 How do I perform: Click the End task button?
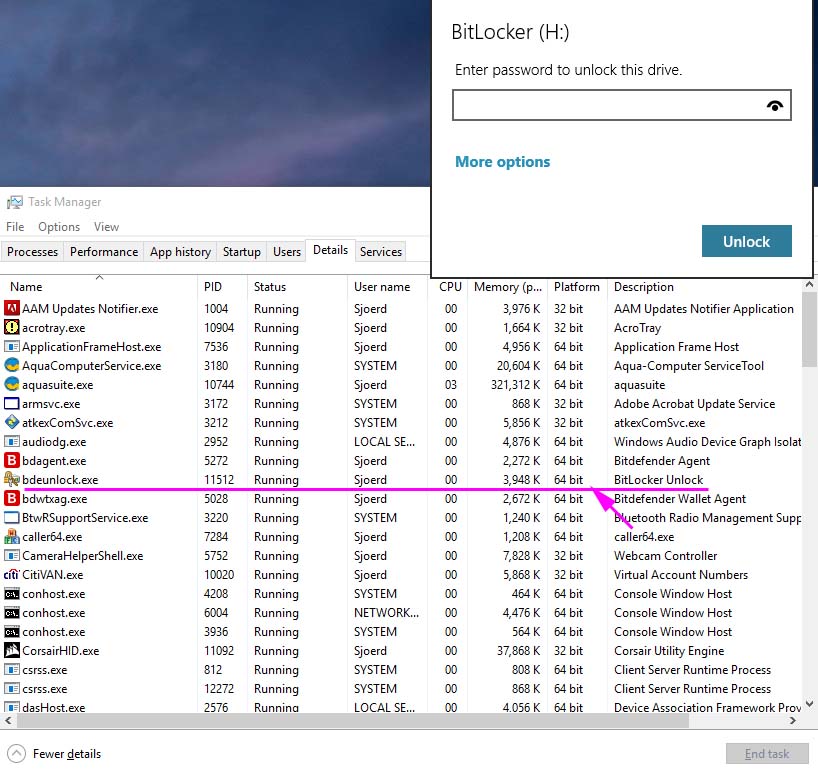[x=767, y=754]
